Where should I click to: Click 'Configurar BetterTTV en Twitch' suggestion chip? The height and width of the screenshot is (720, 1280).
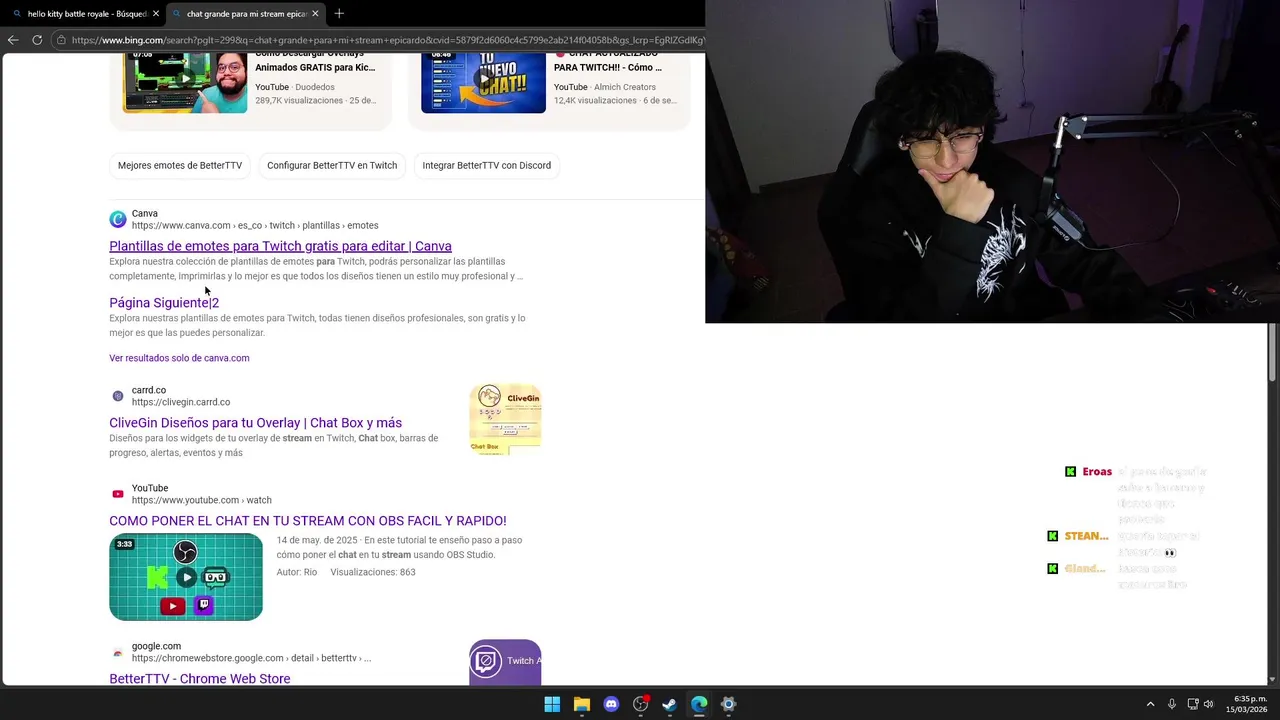pyautogui.click(x=332, y=165)
